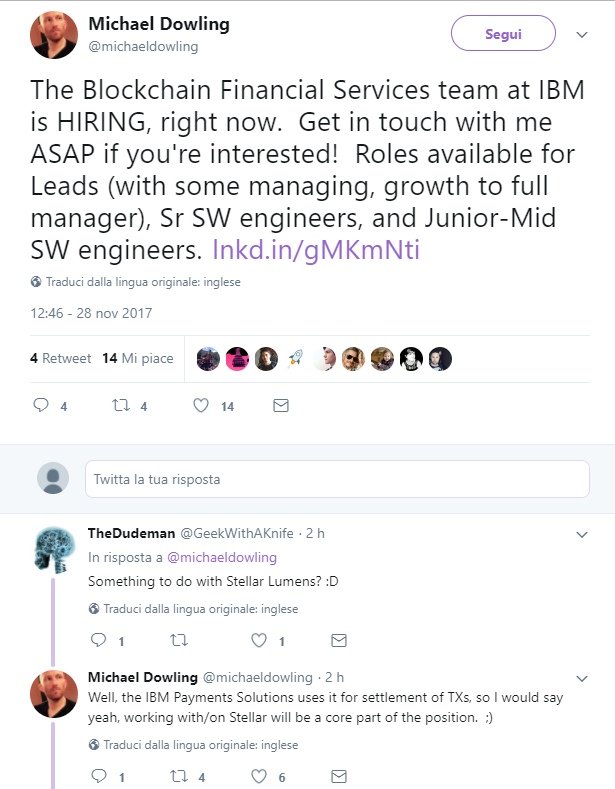View the 14 Mi piace list
The width and height of the screenshot is (615, 789).
click(x=137, y=358)
